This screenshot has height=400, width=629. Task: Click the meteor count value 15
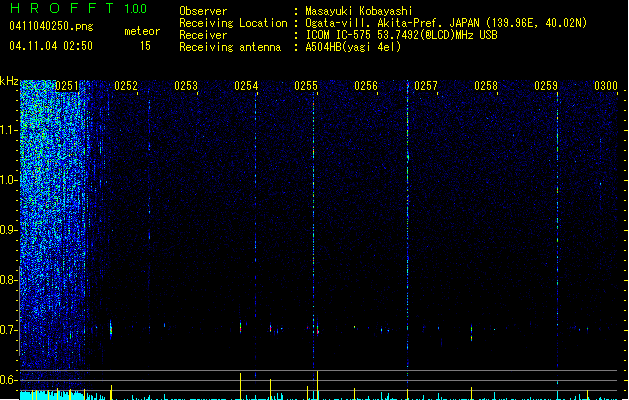coord(145,46)
